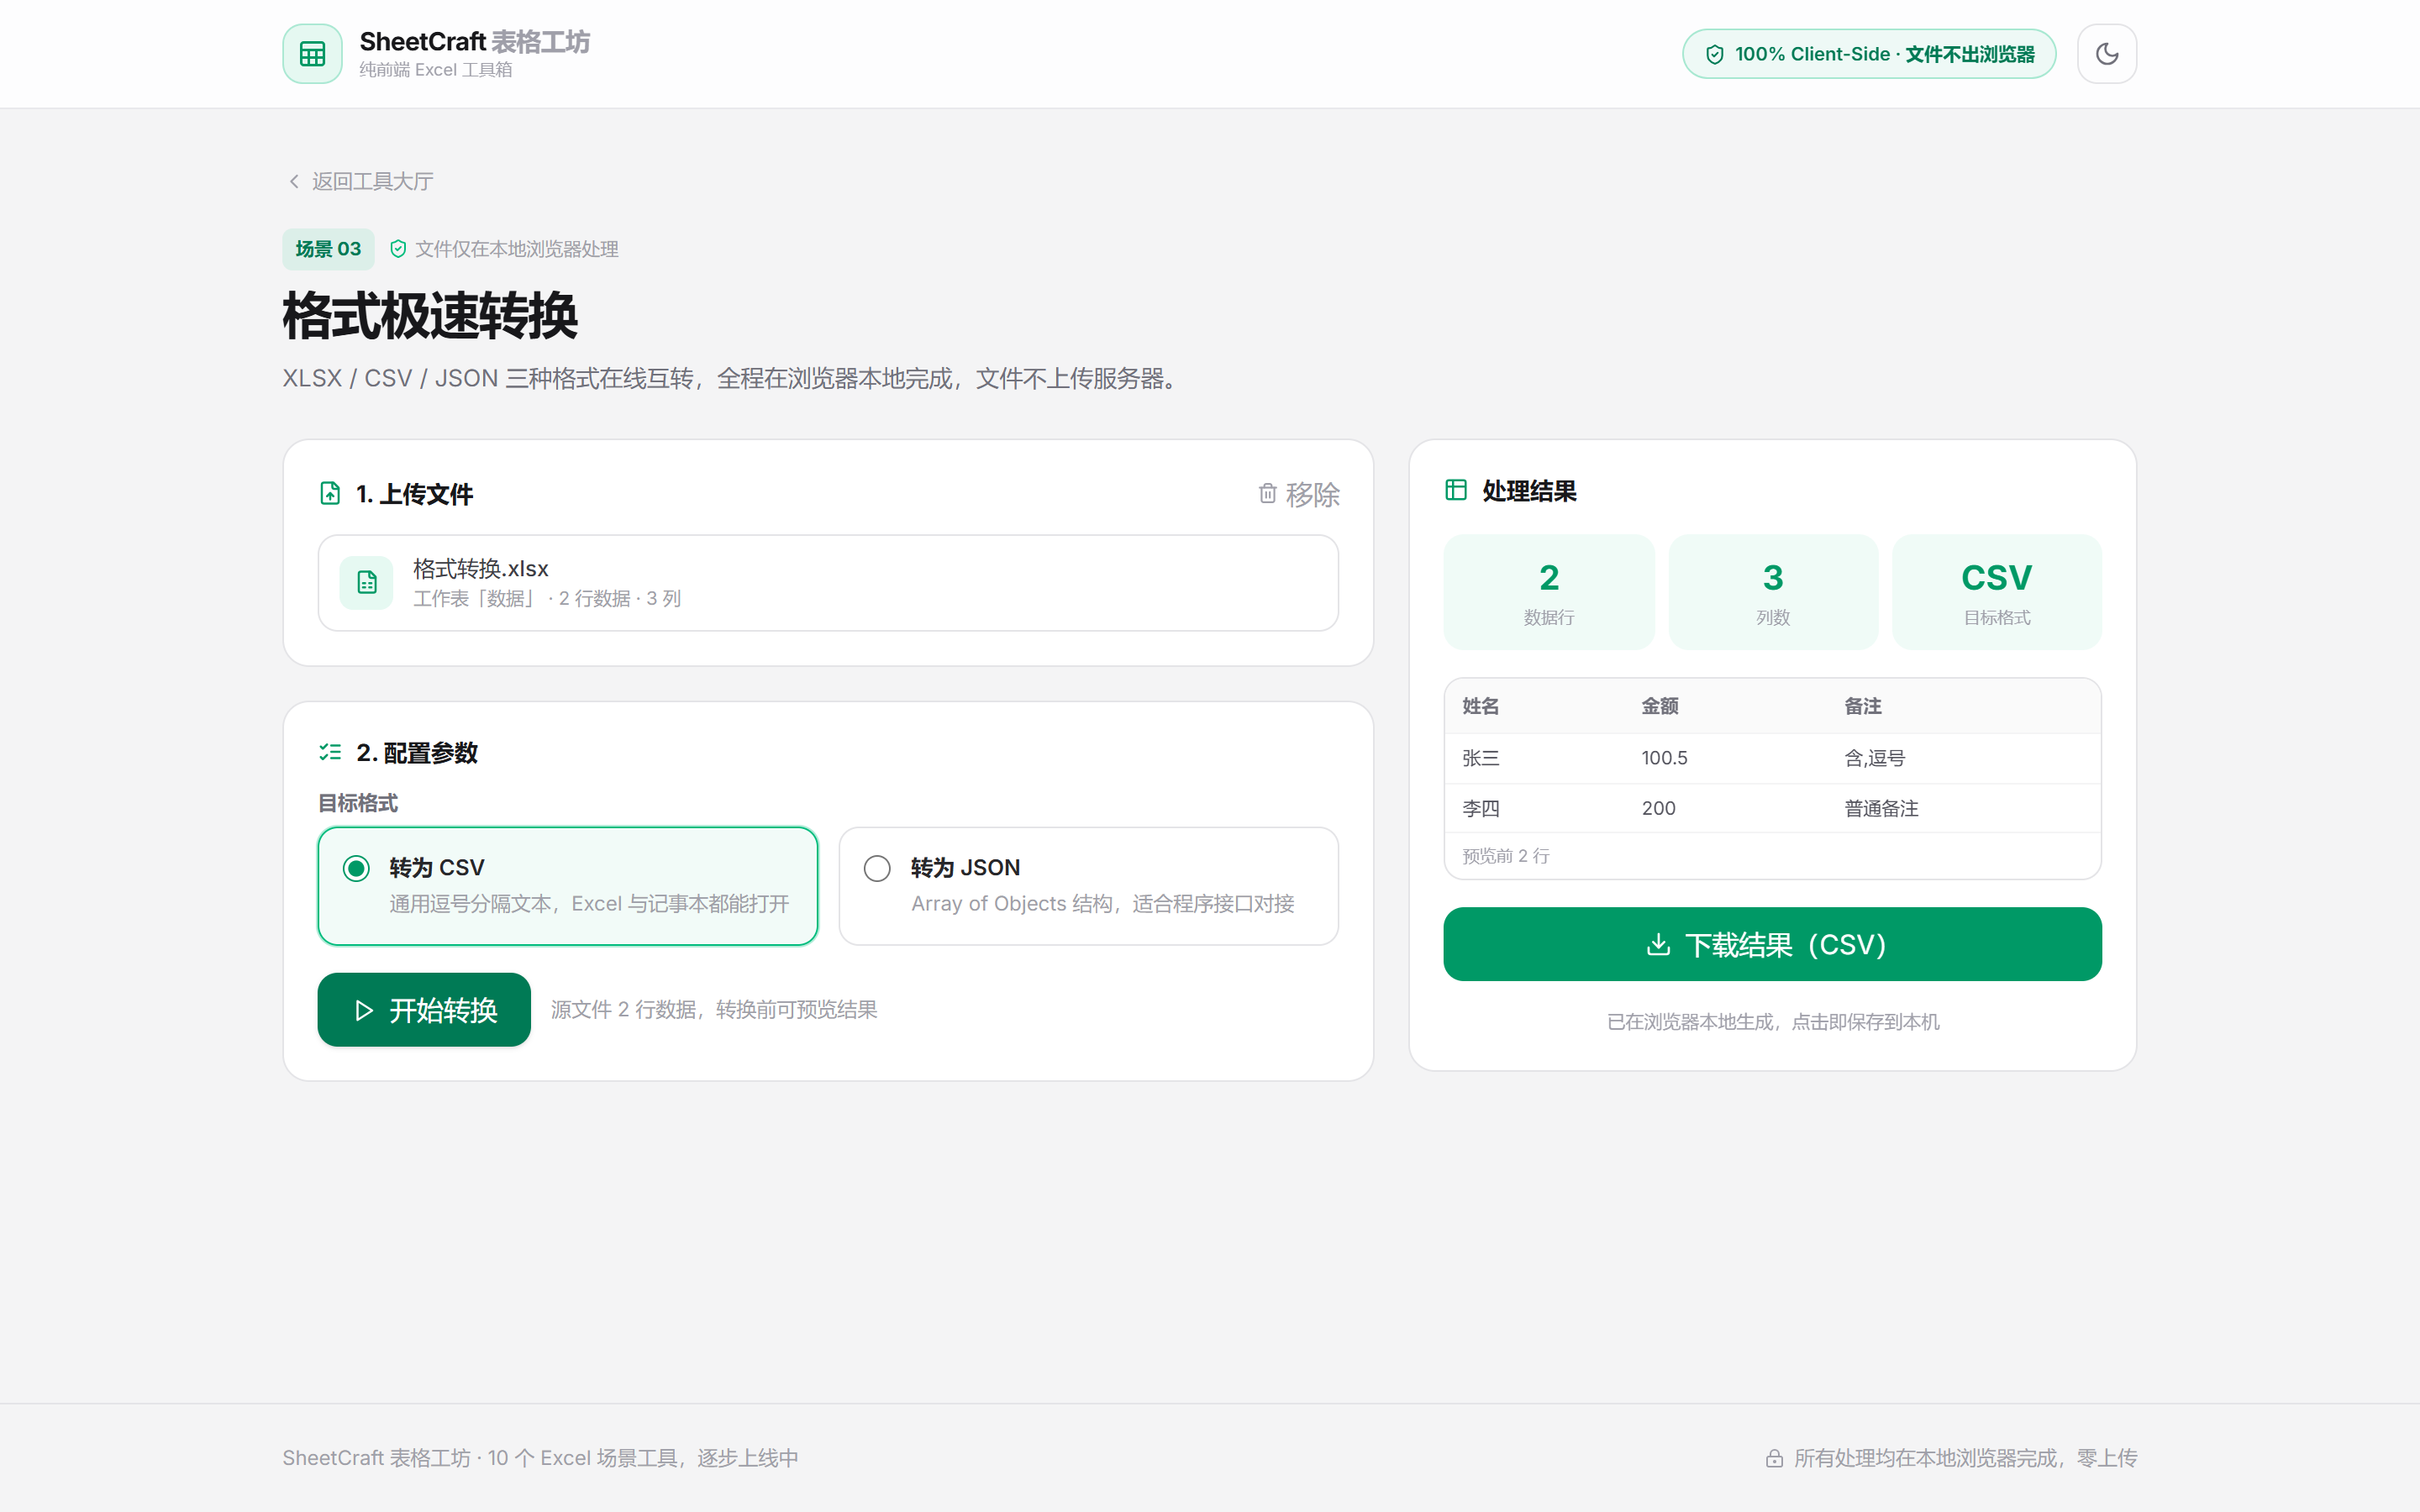Click the trash icon next to 移除
This screenshot has height=1512, width=2420.
tap(1267, 493)
